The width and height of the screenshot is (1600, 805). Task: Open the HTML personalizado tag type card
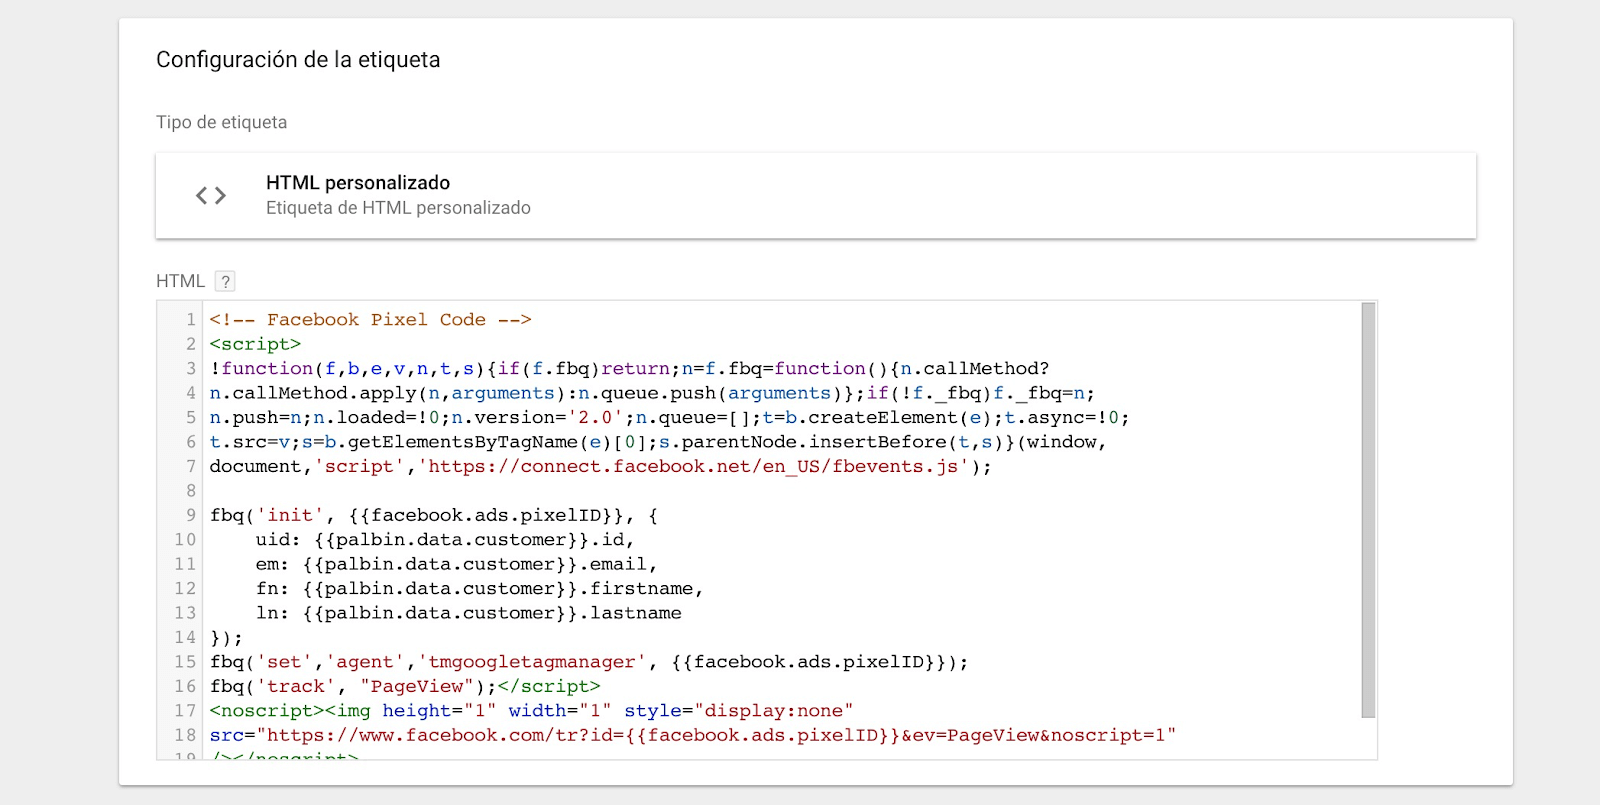816,195
